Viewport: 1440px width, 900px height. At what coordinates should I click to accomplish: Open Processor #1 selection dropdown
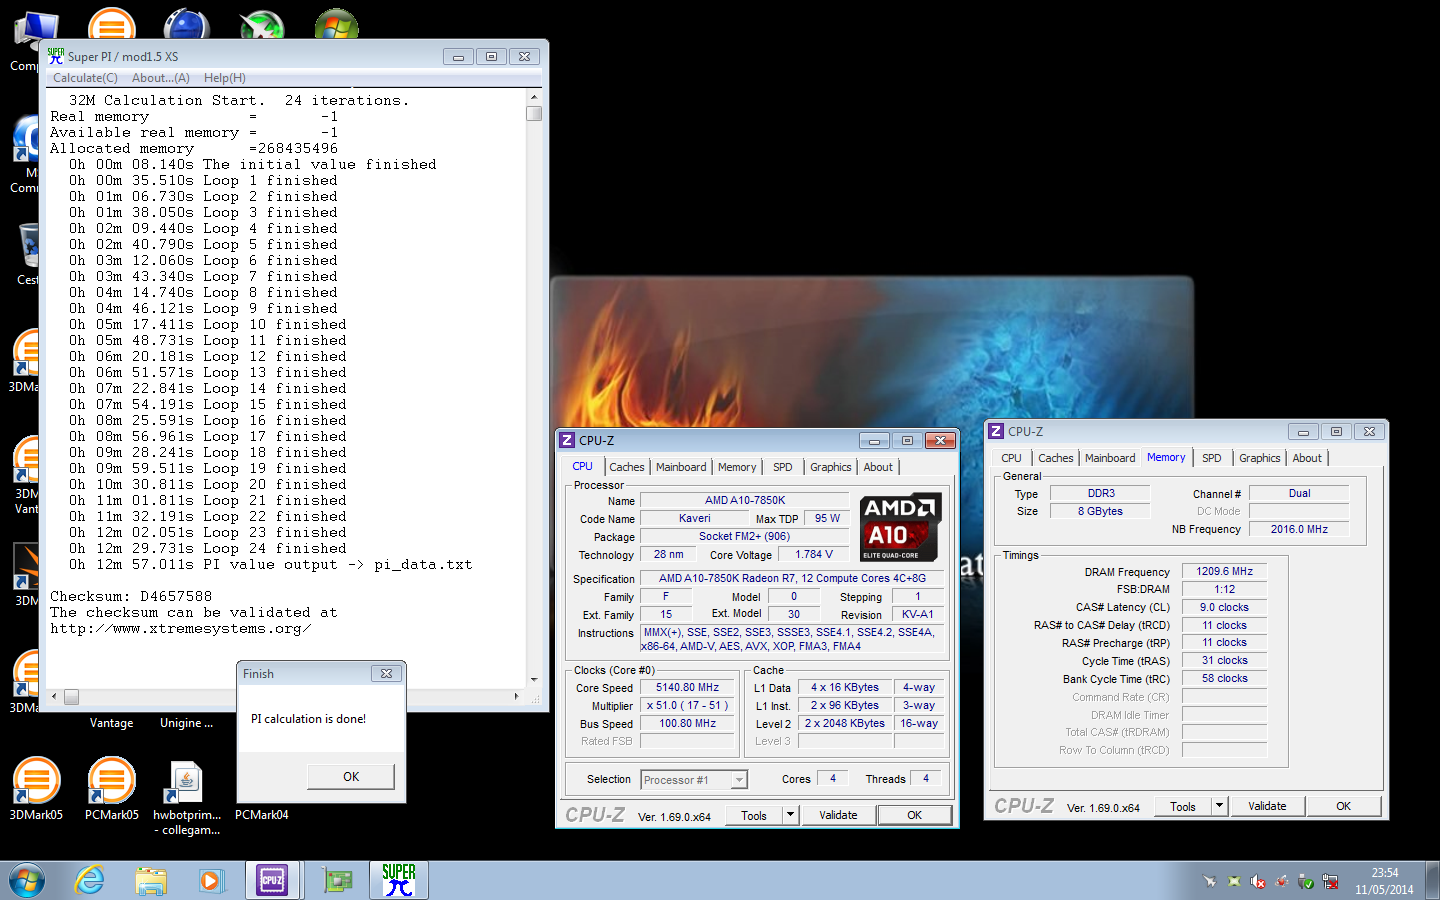coord(694,780)
